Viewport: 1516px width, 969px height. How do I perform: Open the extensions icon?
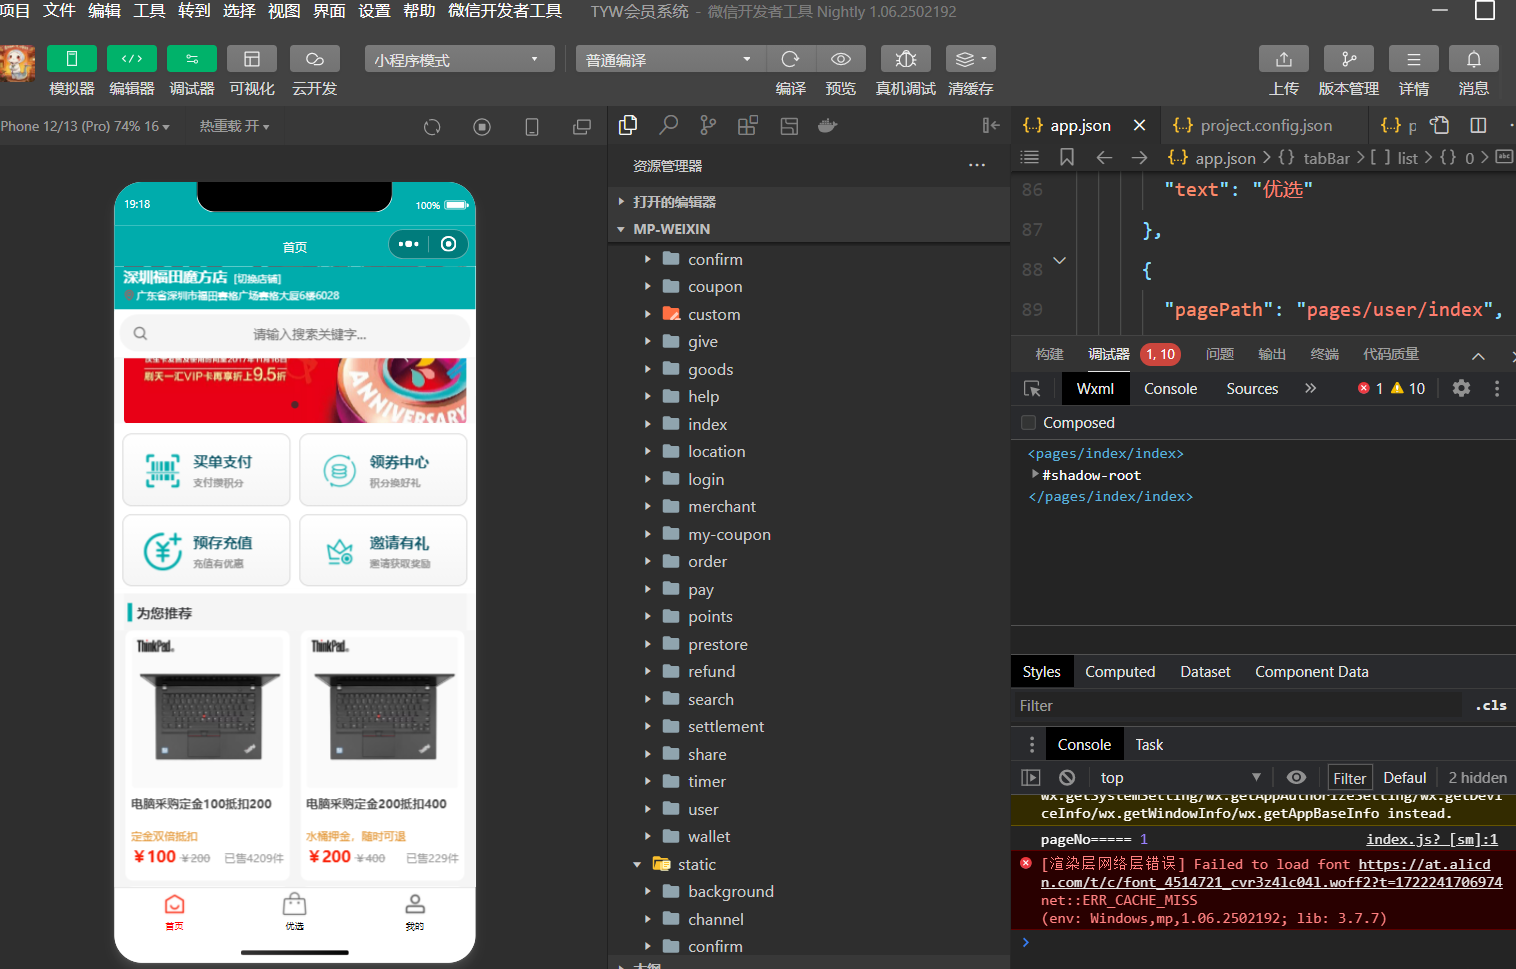[x=748, y=126]
